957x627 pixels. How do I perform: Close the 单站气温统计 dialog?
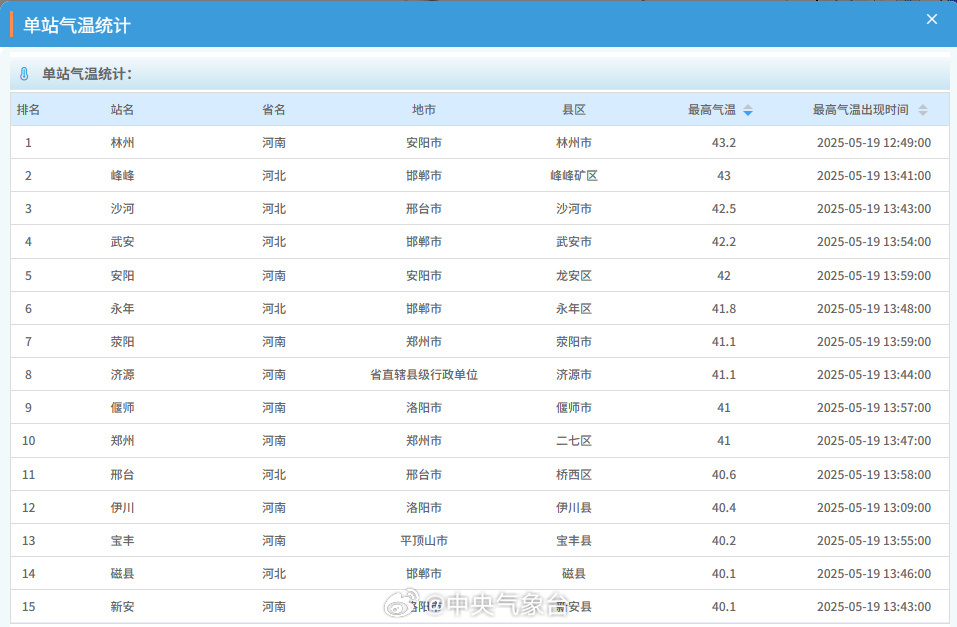tap(931, 20)
